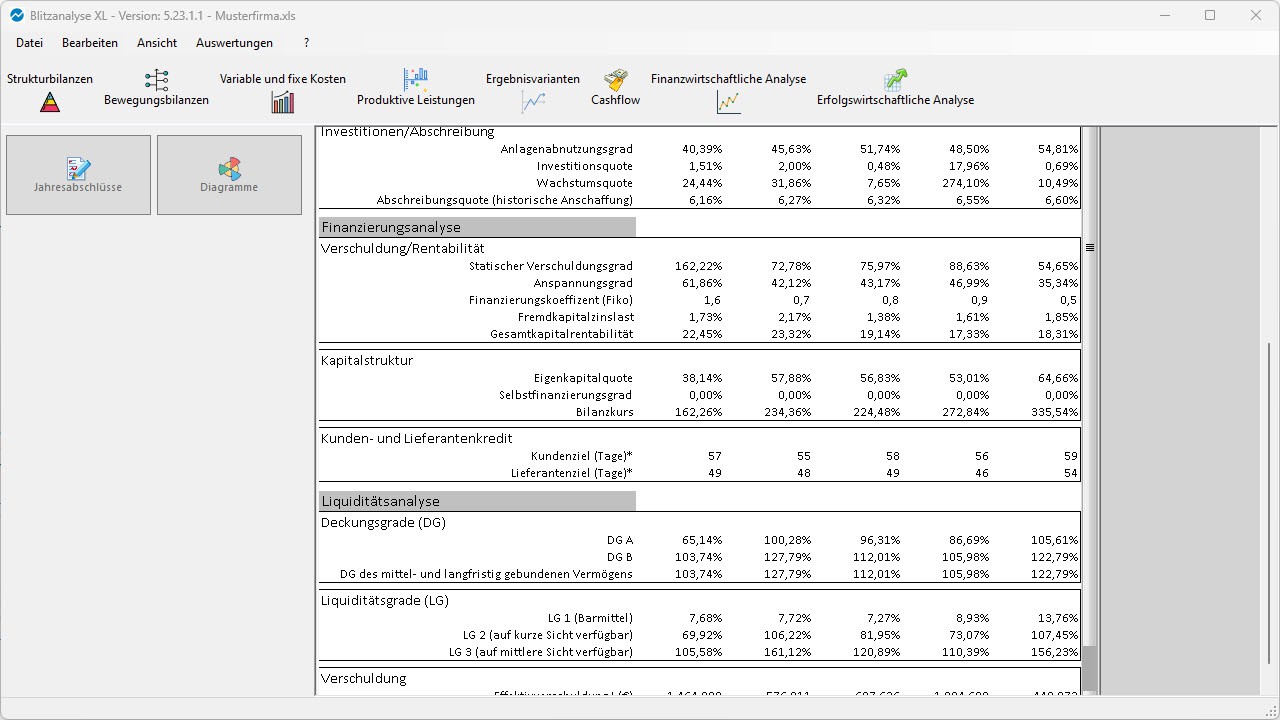
Task: Click the Kunden- und Lieferantenkredit heading
Action: click(x=416, y=438)
